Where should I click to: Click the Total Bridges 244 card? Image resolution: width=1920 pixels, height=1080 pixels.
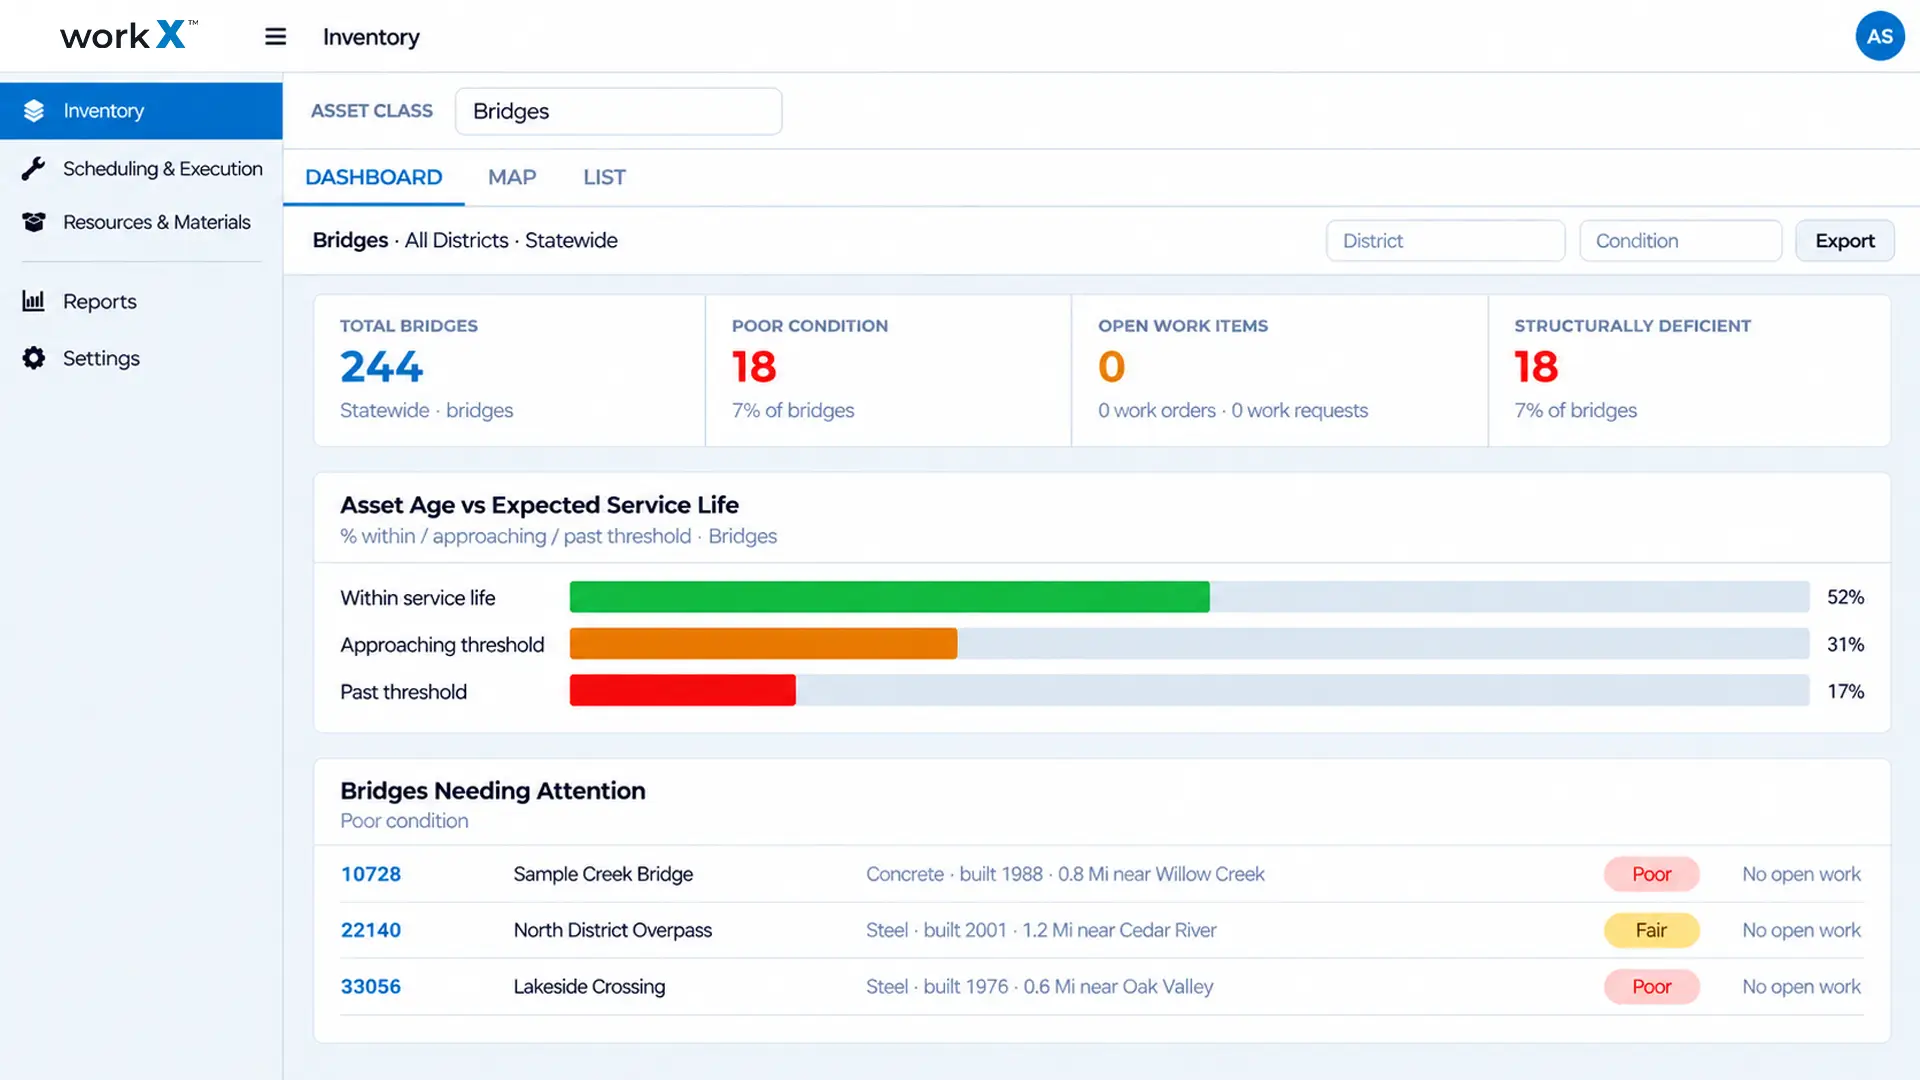(x=509, y=370)
